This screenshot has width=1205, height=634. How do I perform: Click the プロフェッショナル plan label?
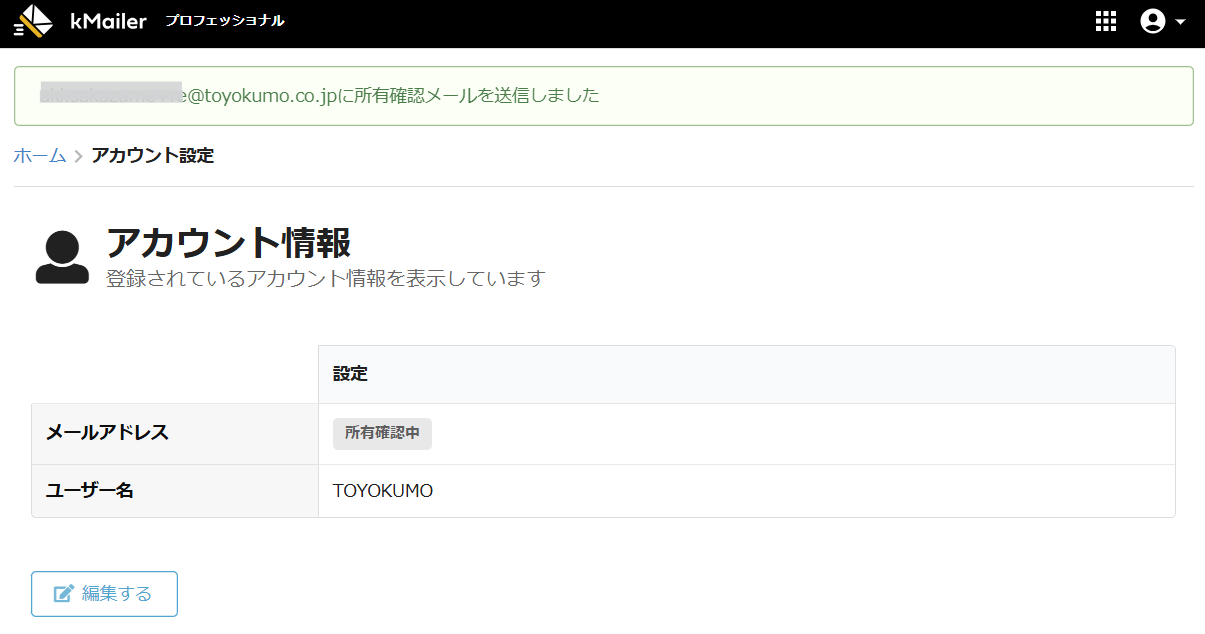225,21
